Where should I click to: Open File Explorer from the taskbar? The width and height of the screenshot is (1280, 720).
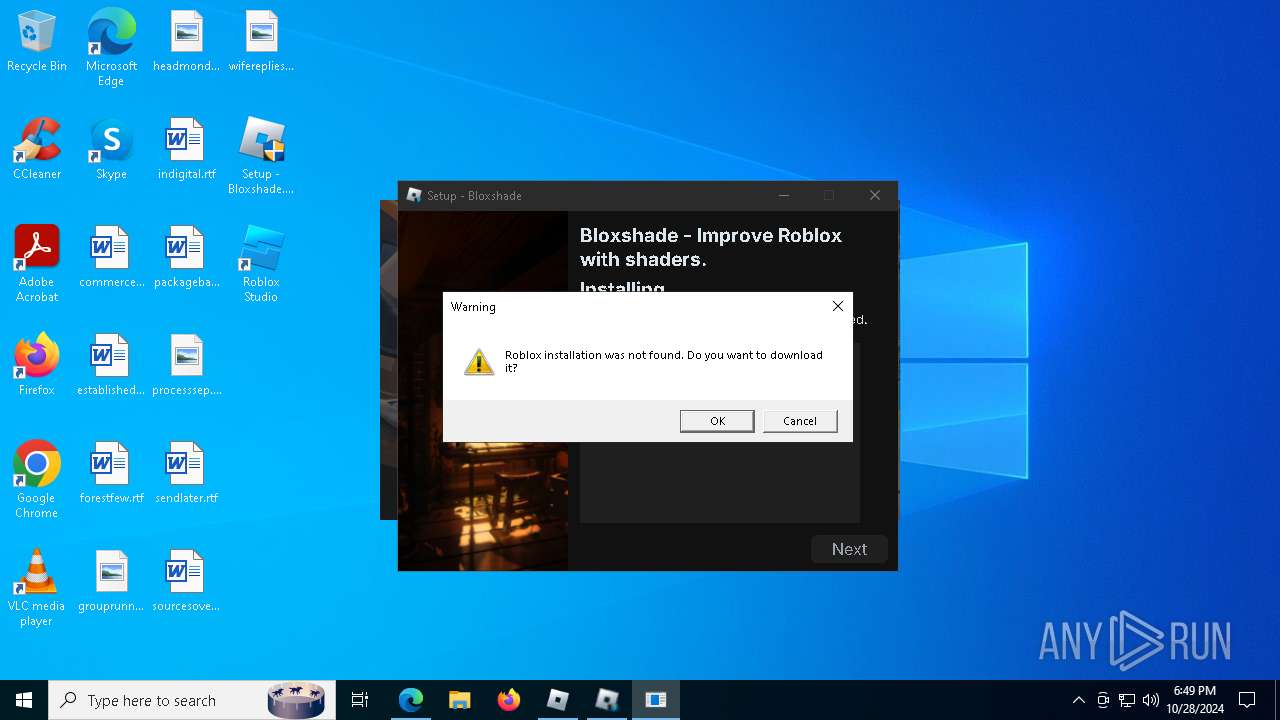459,700
